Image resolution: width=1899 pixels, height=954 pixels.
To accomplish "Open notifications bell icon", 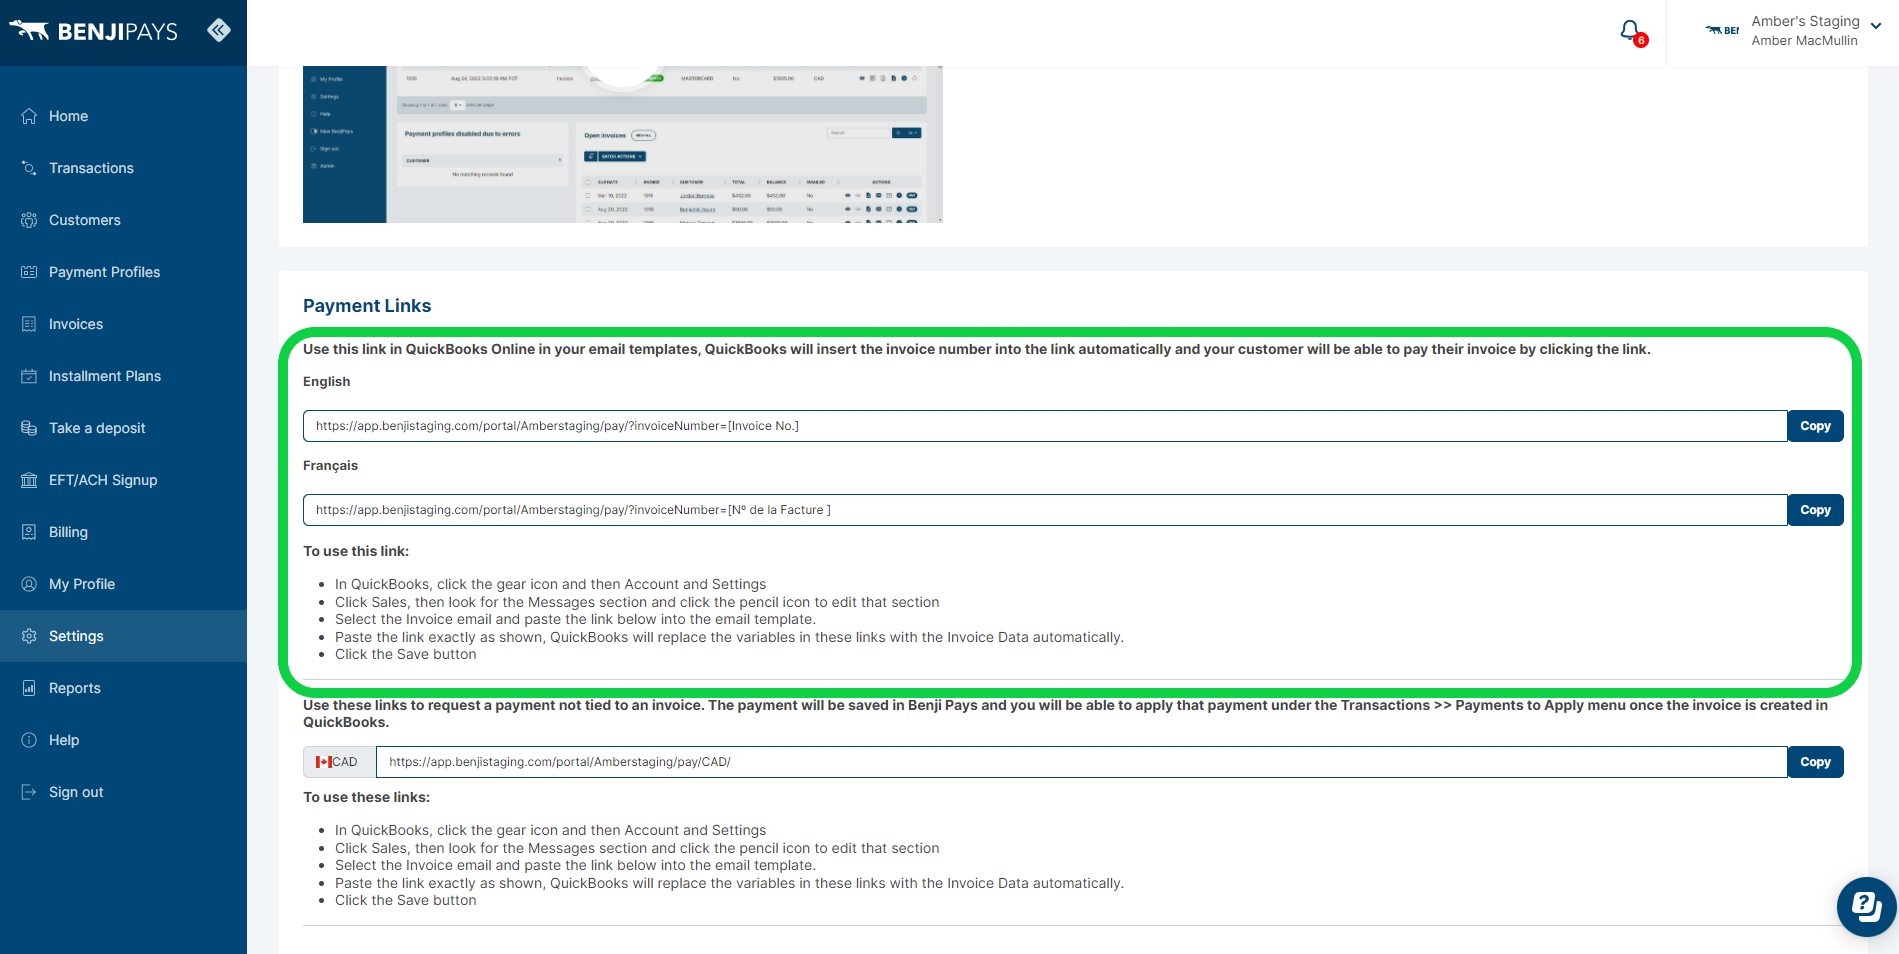I will pyautogui.click(x=1631, y=32).
